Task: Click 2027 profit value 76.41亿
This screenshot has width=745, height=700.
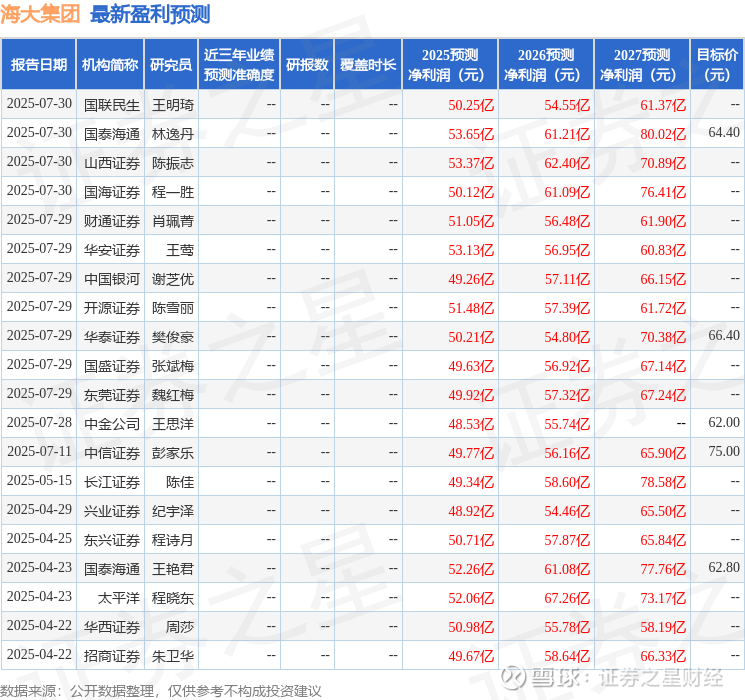Action: tap(663, 192)
